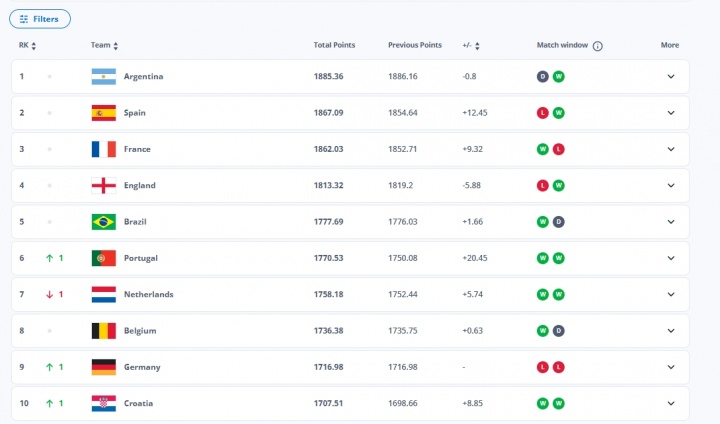
Task: Click Portugal's flag icon
Action: (x=104, y=258)
